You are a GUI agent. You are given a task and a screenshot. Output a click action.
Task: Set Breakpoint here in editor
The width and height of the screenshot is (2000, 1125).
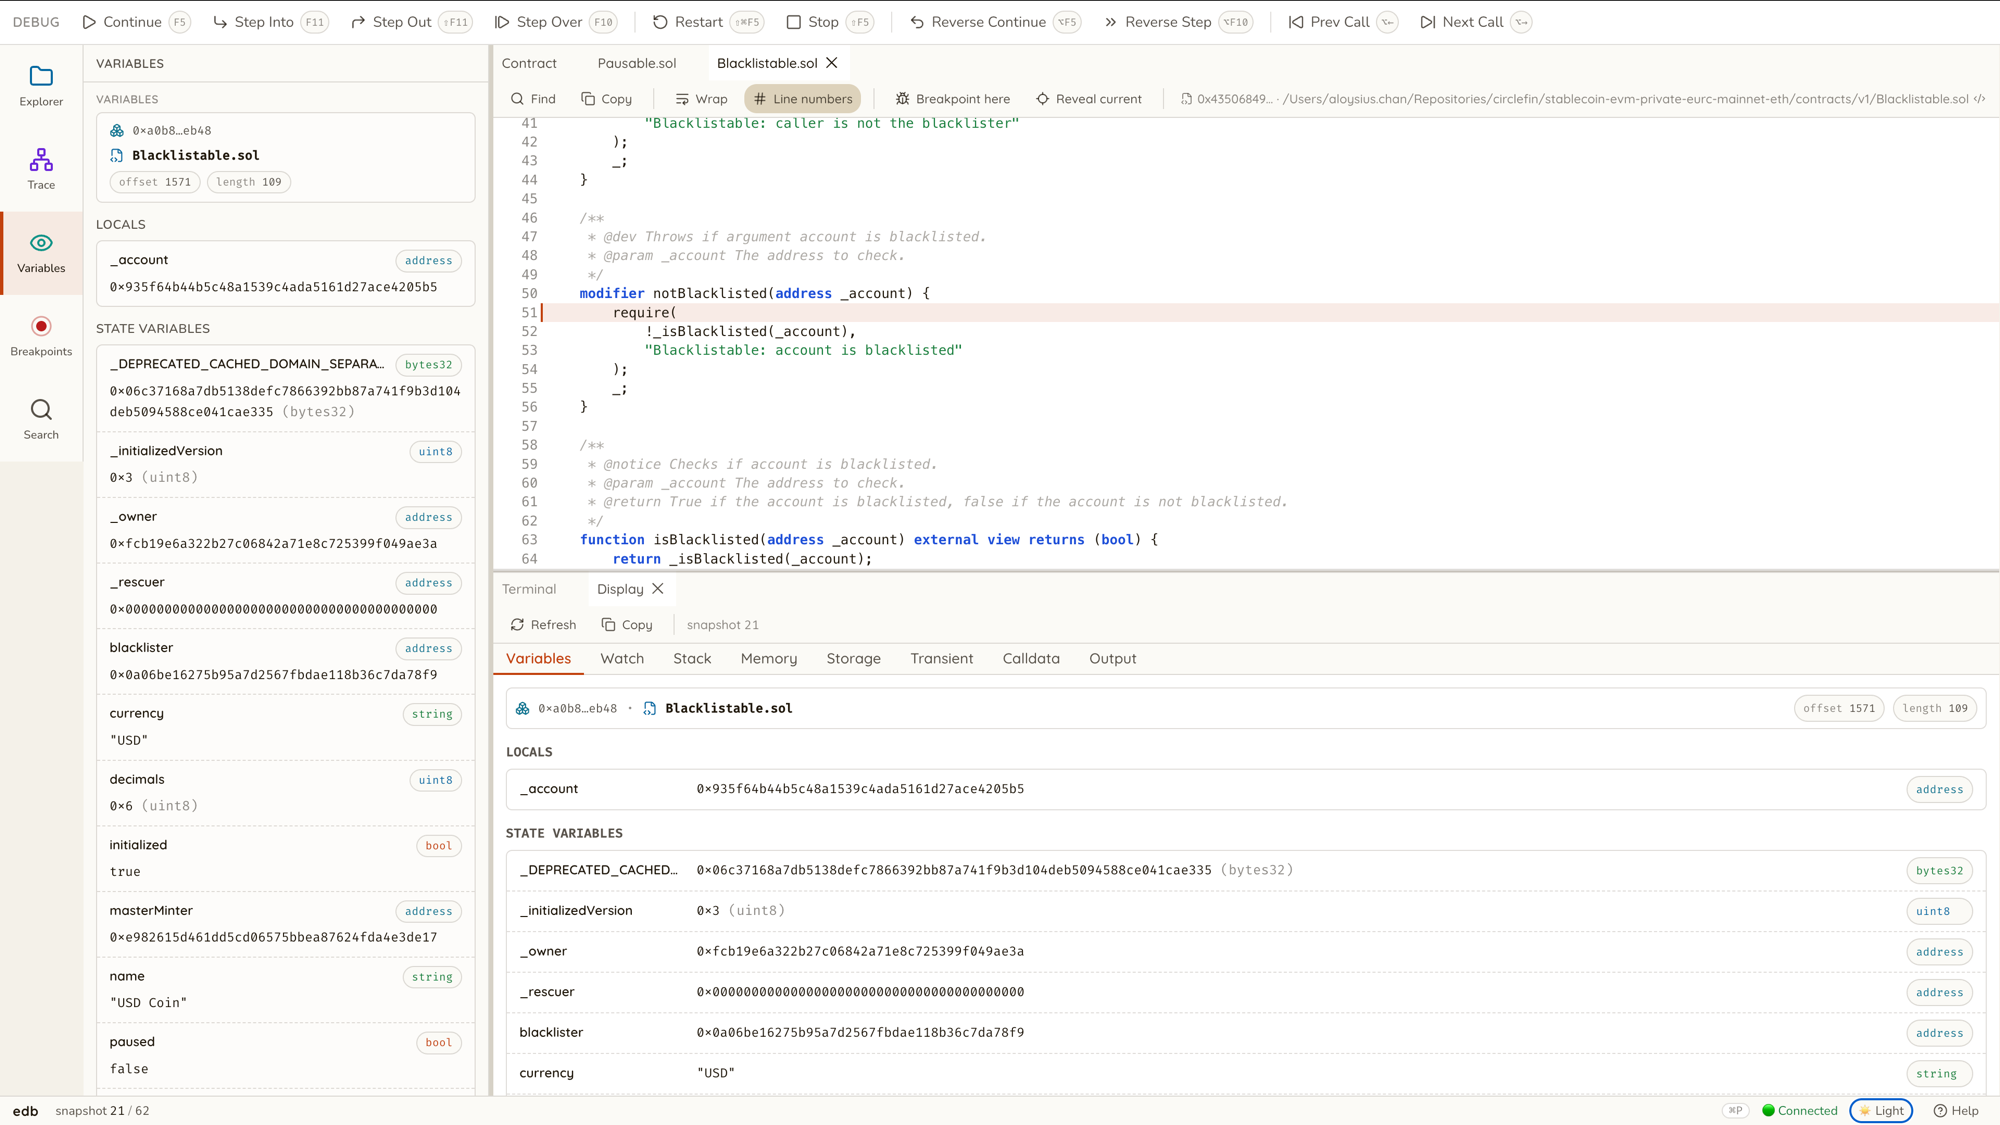952,99
